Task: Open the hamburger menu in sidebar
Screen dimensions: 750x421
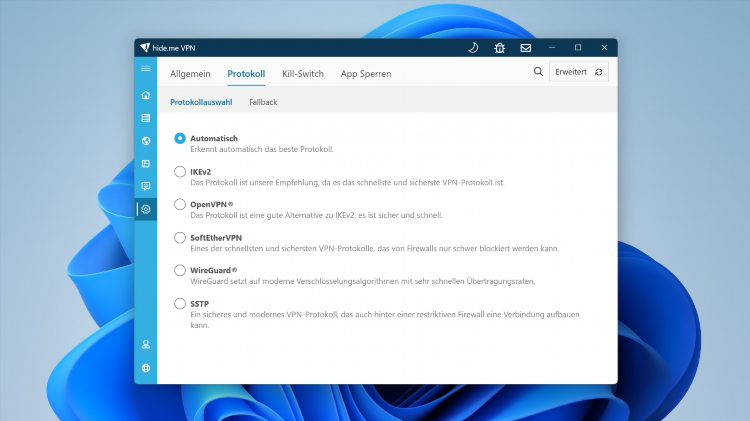Action: point(146,68)
